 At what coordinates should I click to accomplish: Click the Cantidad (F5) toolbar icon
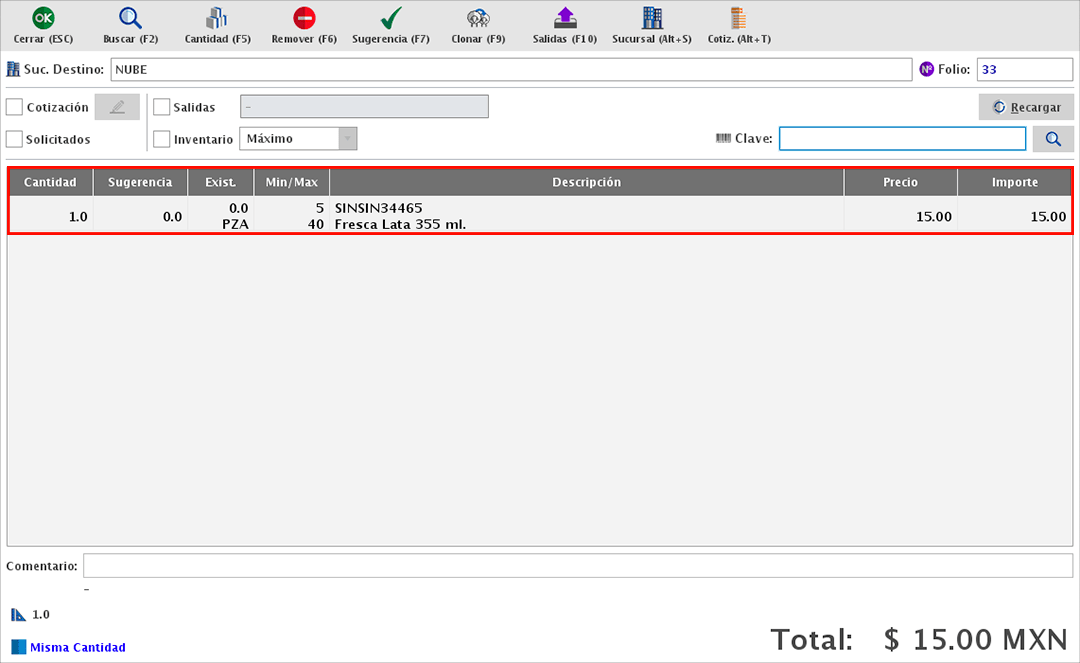[x=217, y=18]
